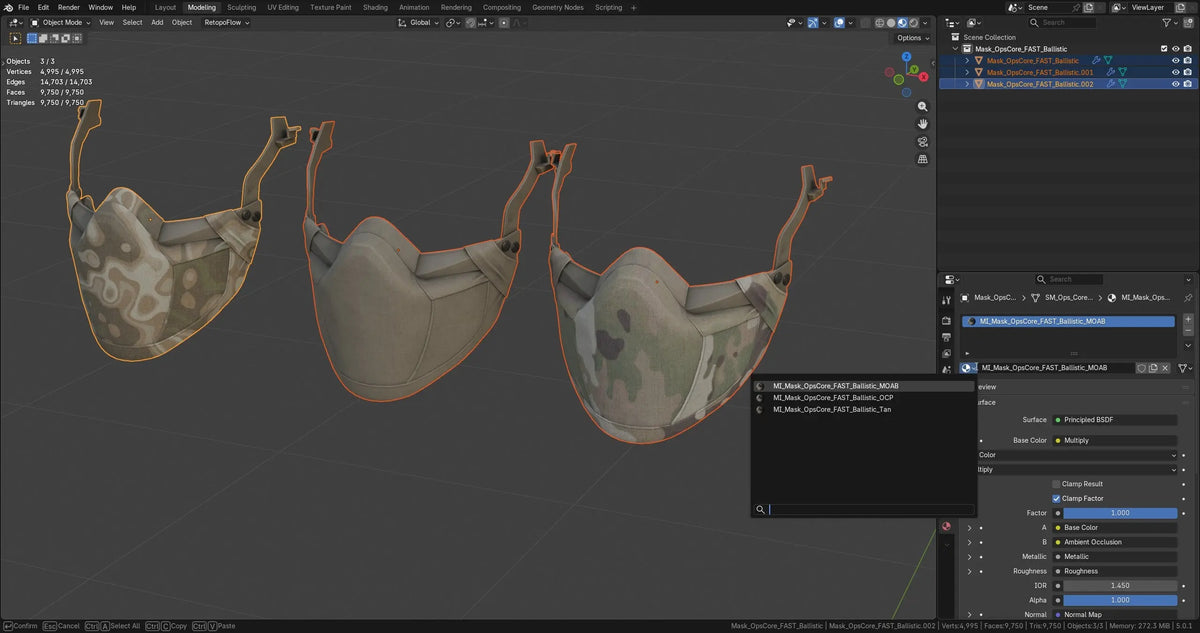
Task: Duplicate material with the new material icon
Action: tap(1153, 368)
